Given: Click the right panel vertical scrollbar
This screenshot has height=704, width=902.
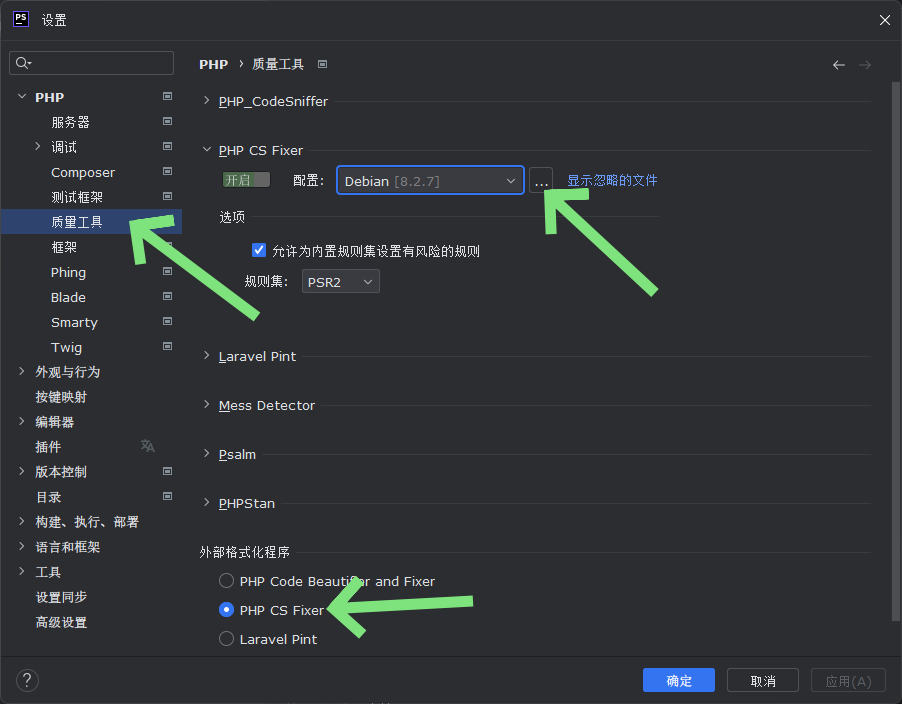Looking at the screenshot, I should click(896, 351).
